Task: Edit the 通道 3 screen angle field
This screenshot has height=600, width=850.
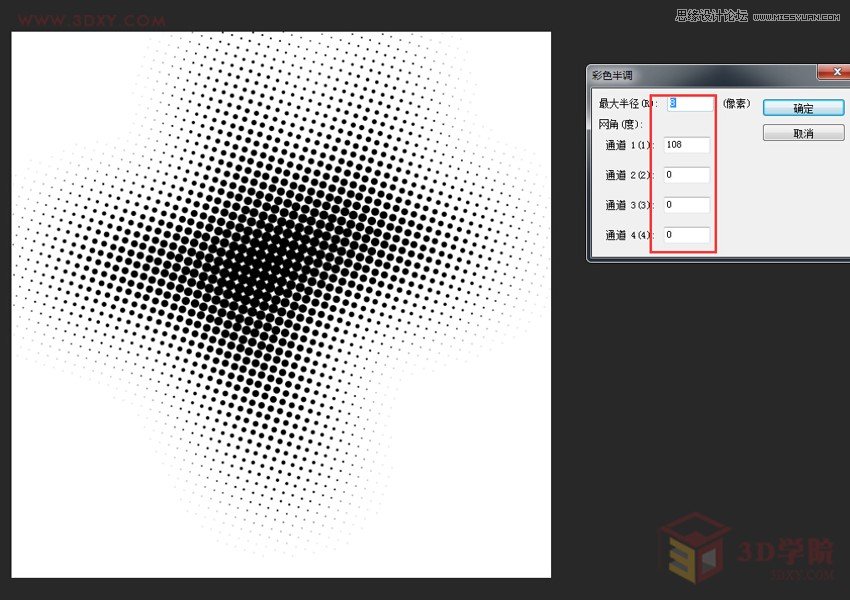Action: pyautogui.click(x=686, y=205)
